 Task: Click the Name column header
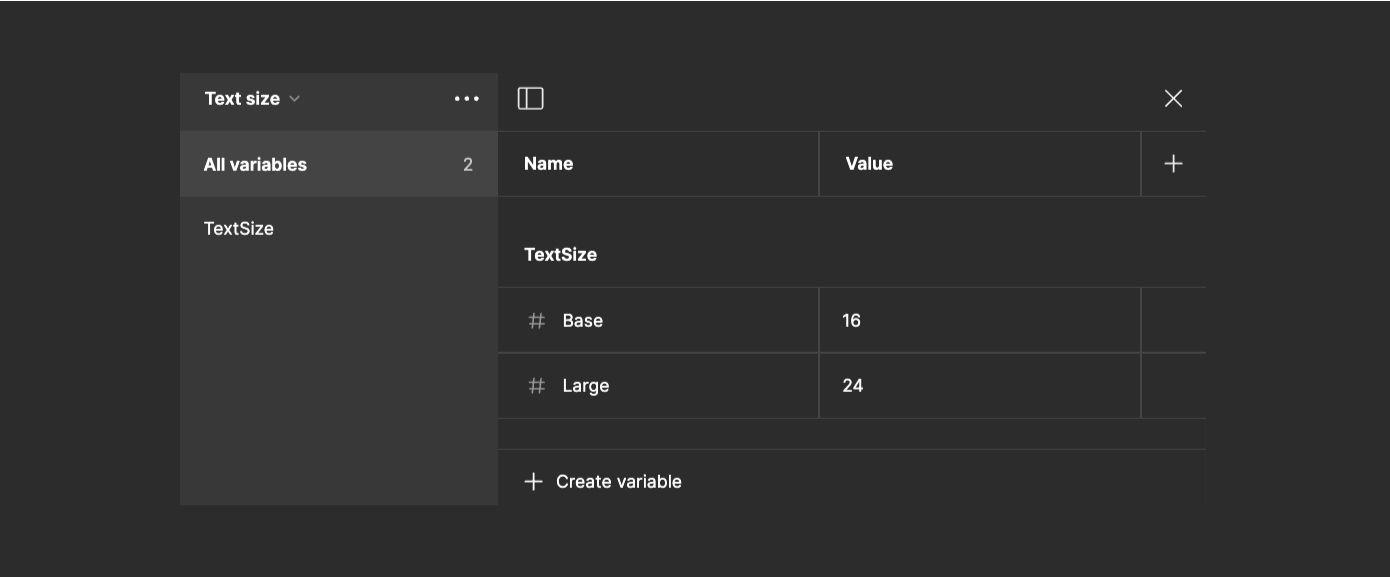[x=549, y=164]
